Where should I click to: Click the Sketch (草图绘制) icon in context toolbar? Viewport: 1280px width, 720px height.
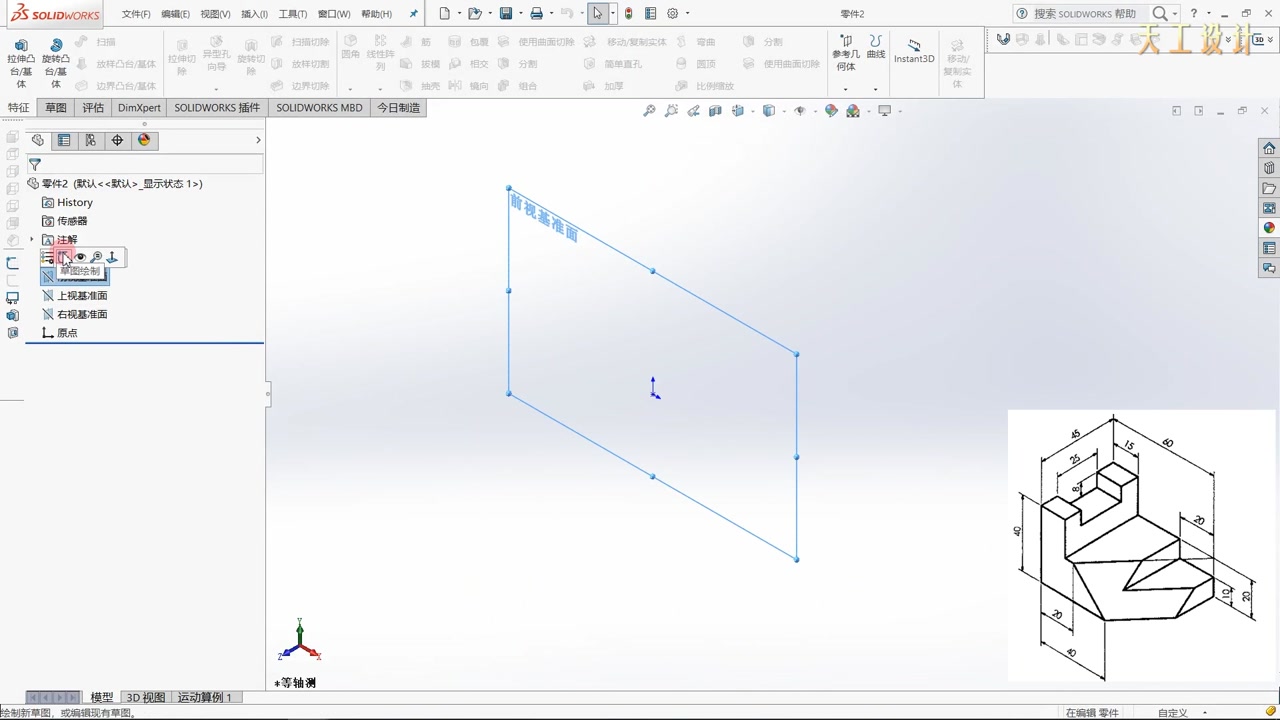point(64,257)
